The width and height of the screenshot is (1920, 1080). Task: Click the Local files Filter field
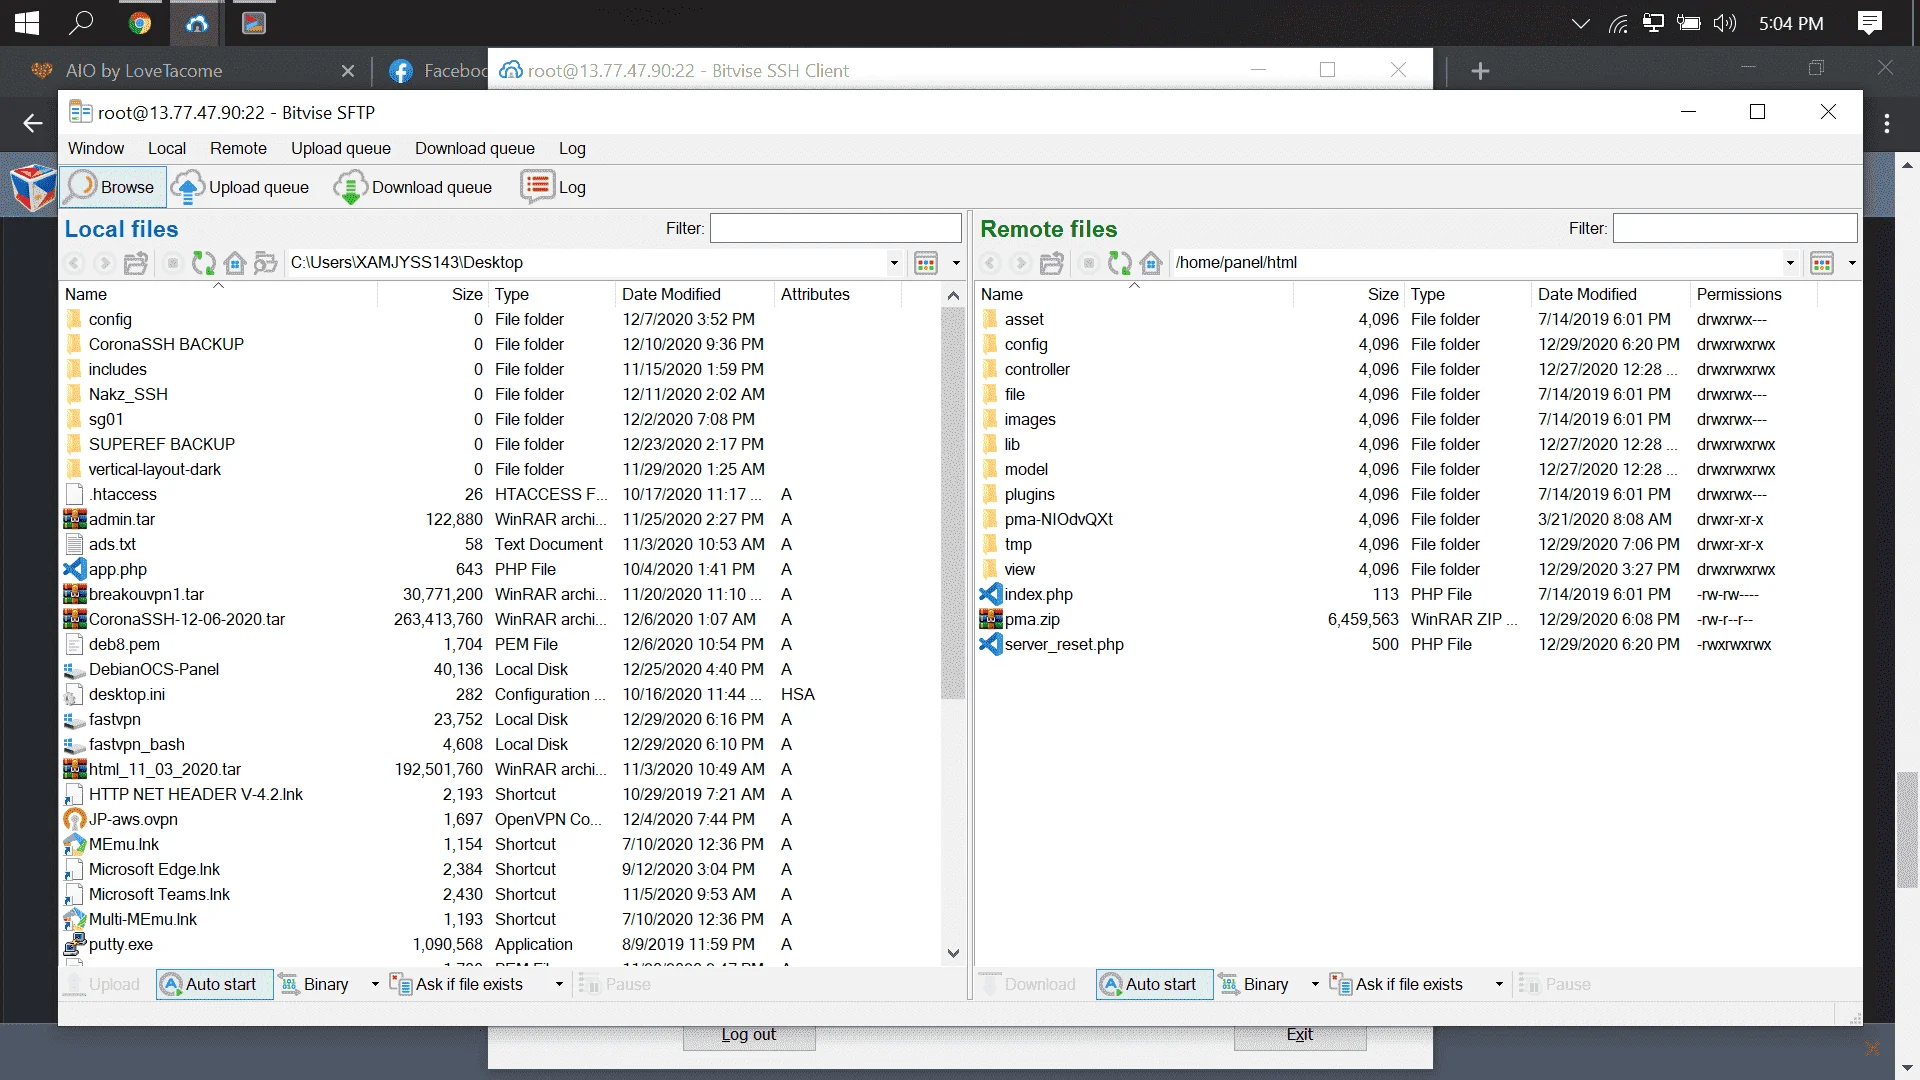click(835, 229)
